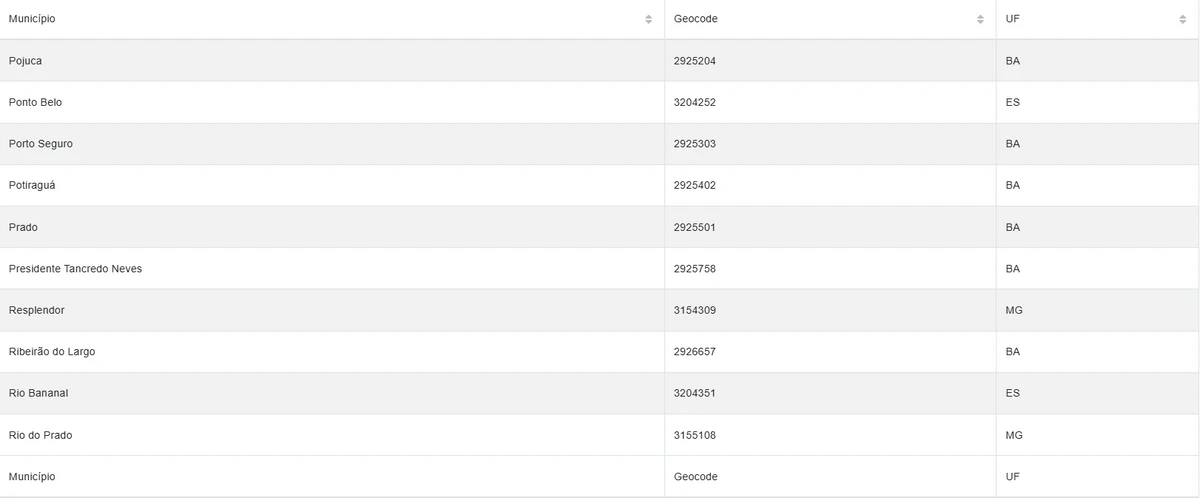Sort table by Município column icon
The image size is (1200, 498).
(x=648, y=19)
